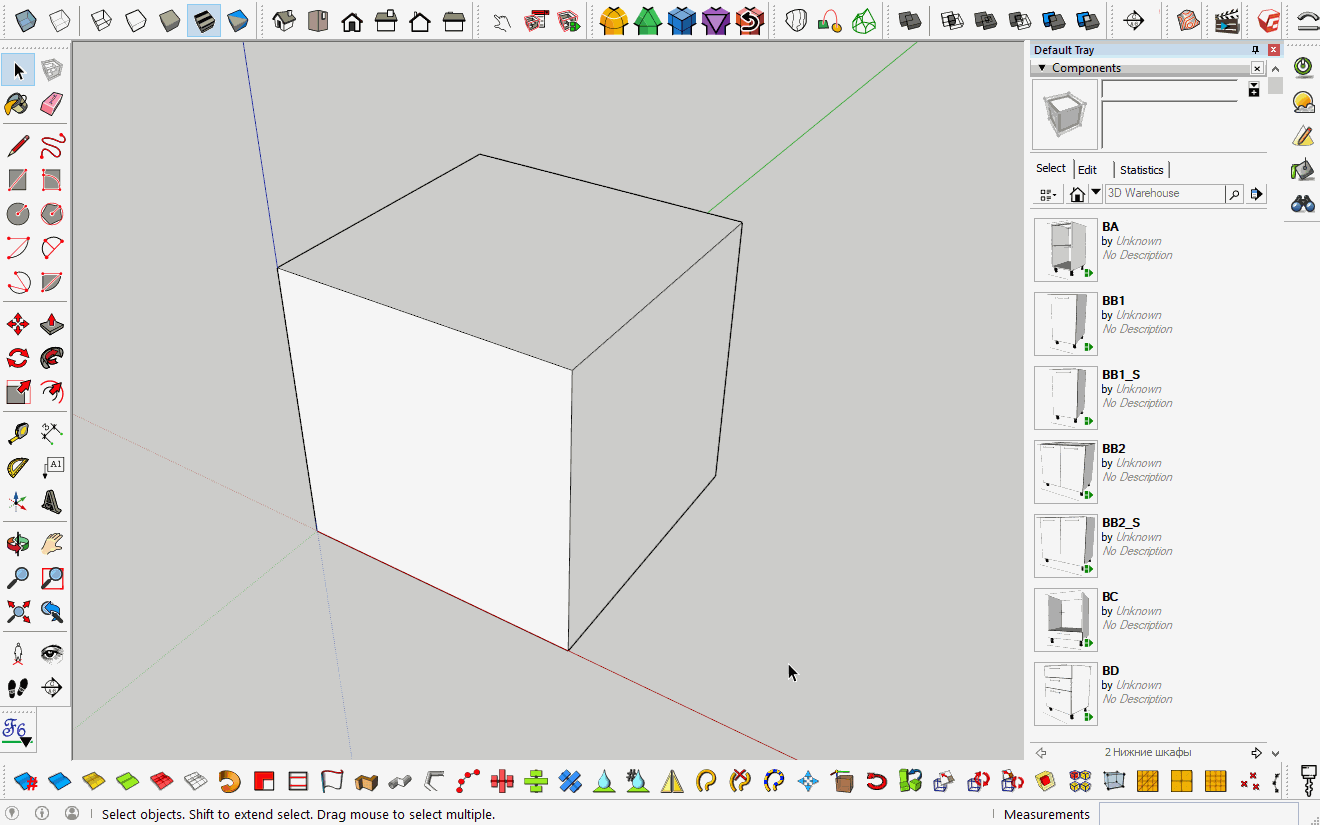This screenshot has width=1320, height=825.
Task: Click the next collection arrow near 2 Нижние шкафы
Action: pyautogui.click(x=1256, y=751)
